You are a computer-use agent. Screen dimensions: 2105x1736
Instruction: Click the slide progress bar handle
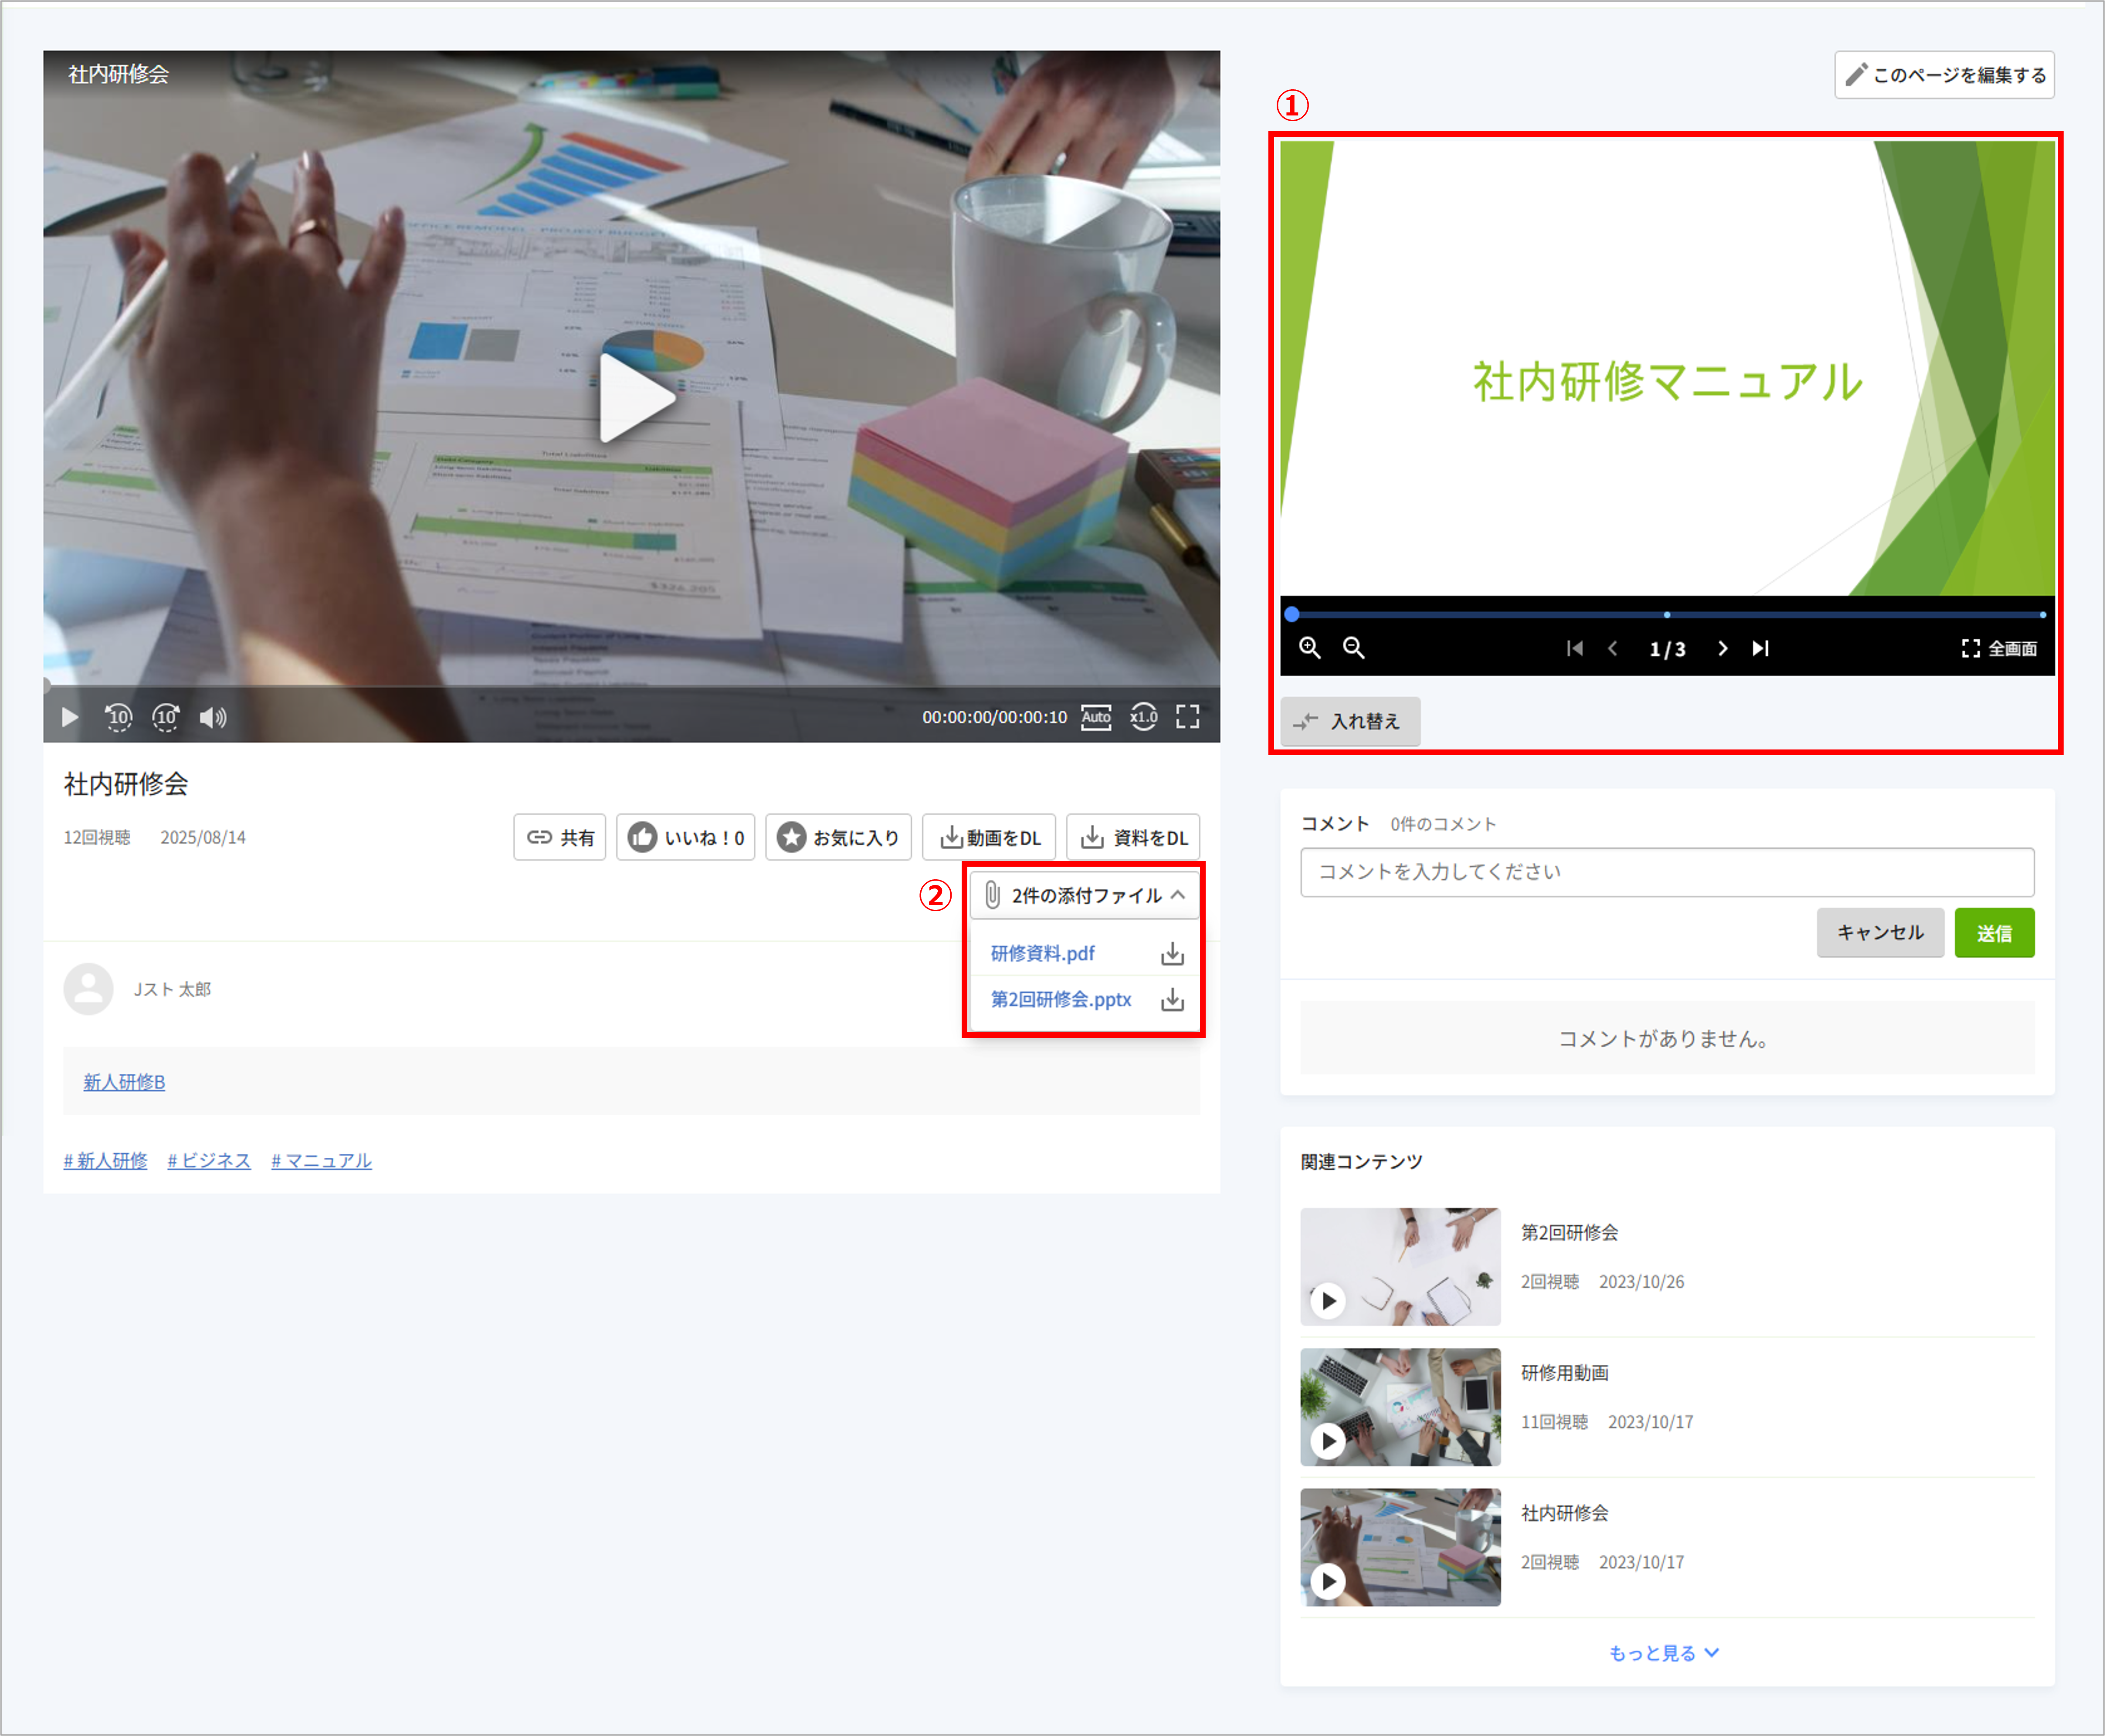1292,614
